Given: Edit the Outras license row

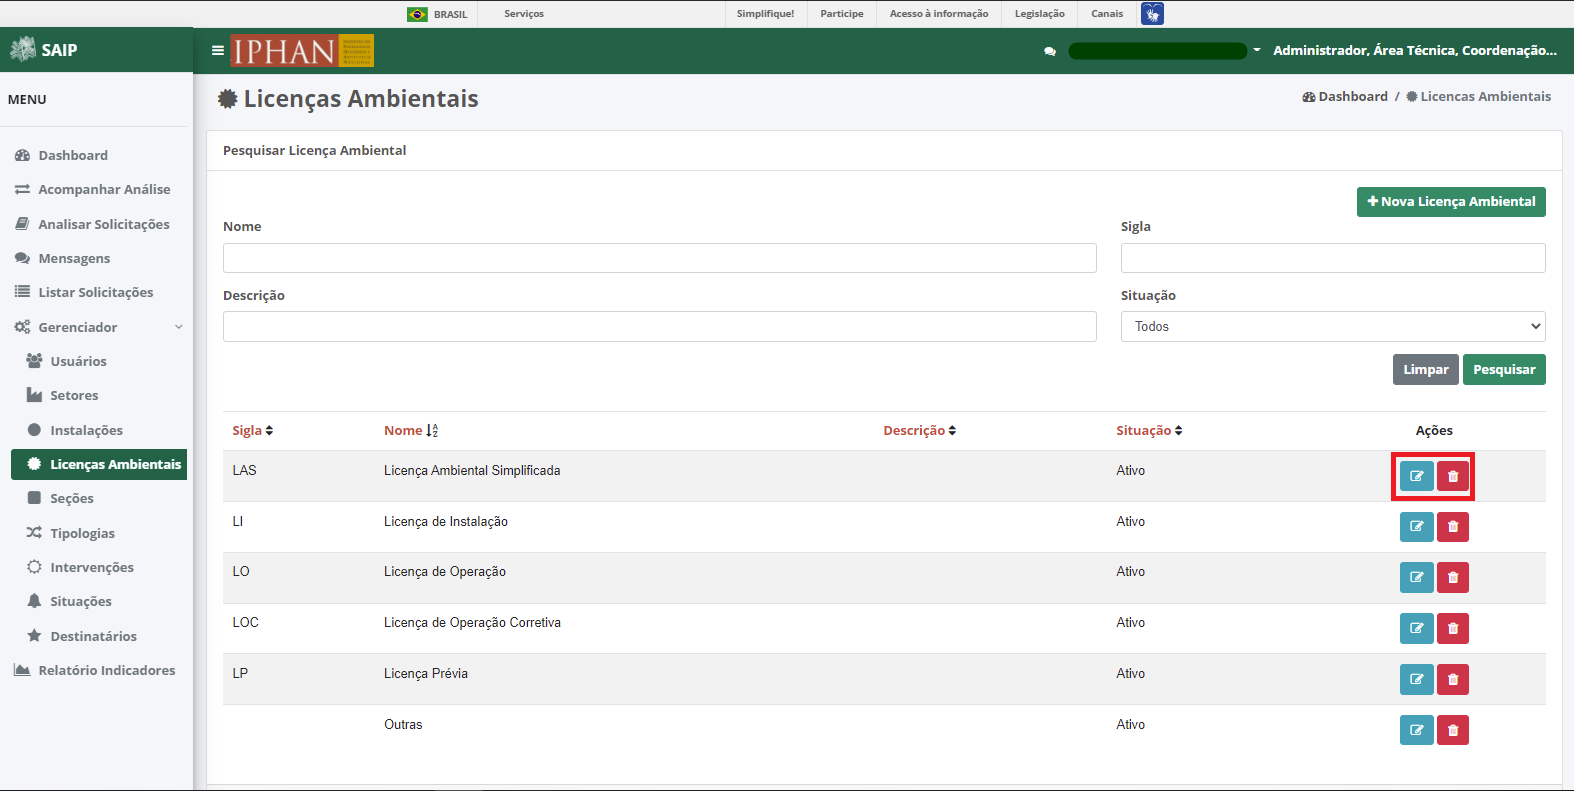Looking at the screenshot, I should (1416, 730).
